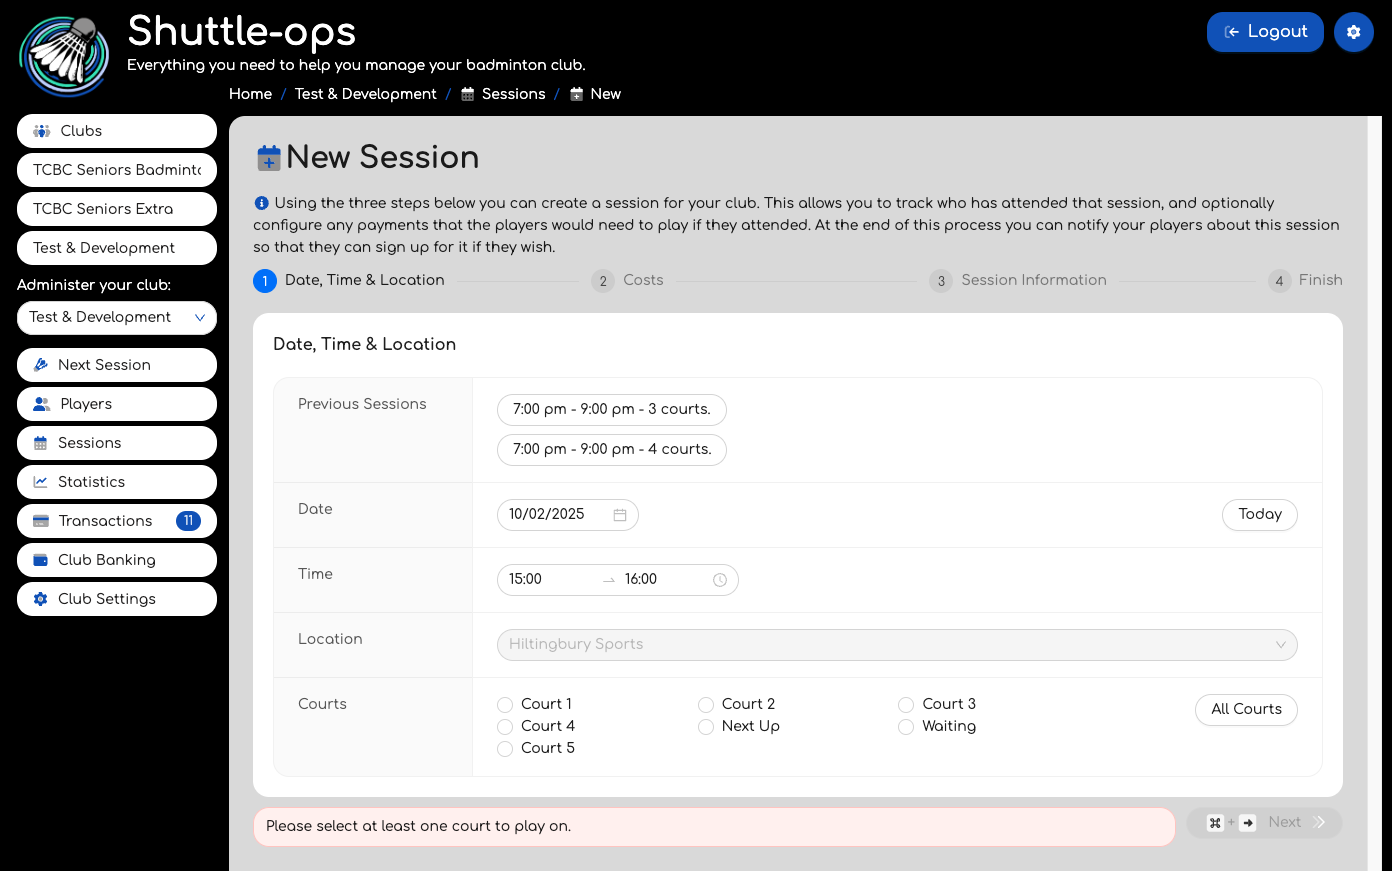Open the Hiltingbury Sports location dropdown

click(x=897, y=645)
